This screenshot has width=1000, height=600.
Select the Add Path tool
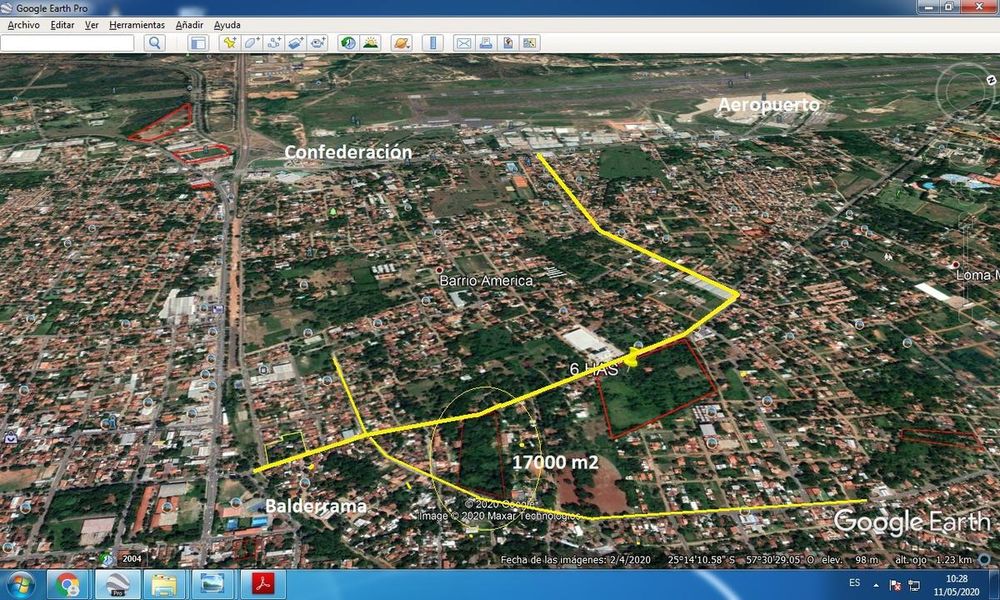pos(274,43)
